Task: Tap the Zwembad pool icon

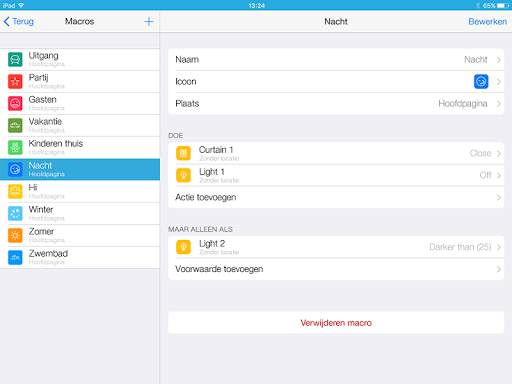Action: [x=15, y=257]
